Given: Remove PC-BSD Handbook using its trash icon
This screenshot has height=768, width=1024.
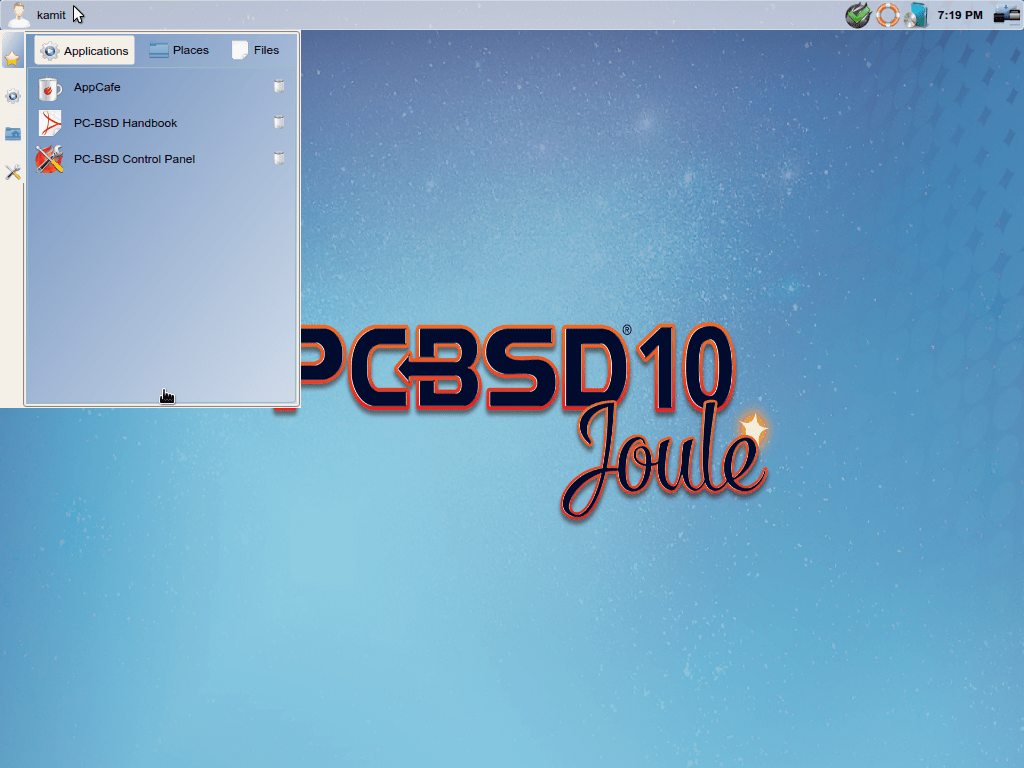Looking at the screenshot, I should point(279,122).
